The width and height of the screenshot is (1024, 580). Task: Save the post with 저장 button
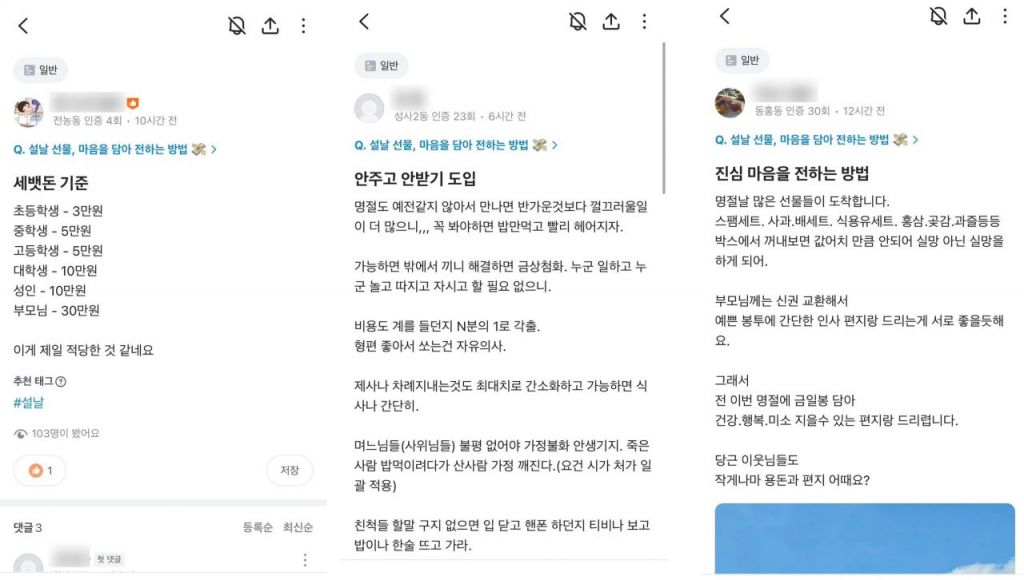pos(289,470)
